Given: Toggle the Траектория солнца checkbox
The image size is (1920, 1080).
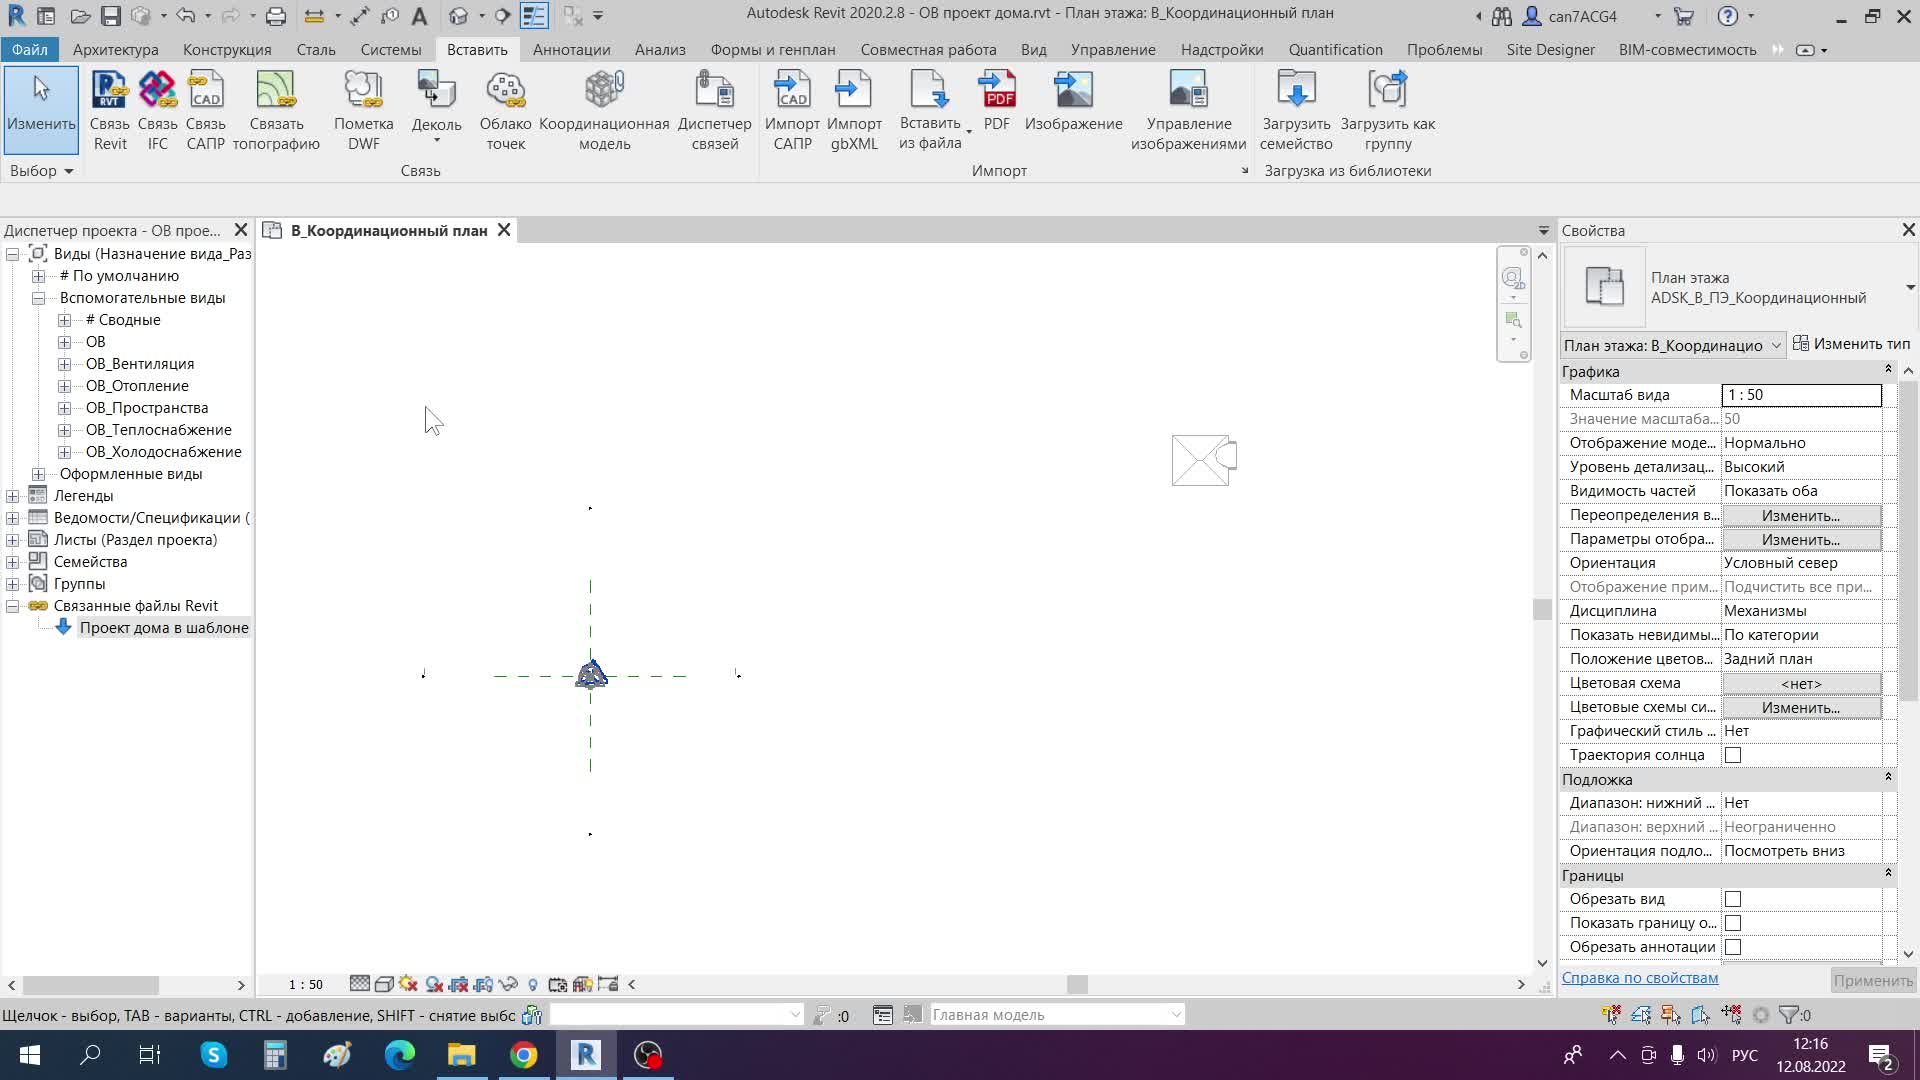Looking at the screenshot, I should (1733, 755).
